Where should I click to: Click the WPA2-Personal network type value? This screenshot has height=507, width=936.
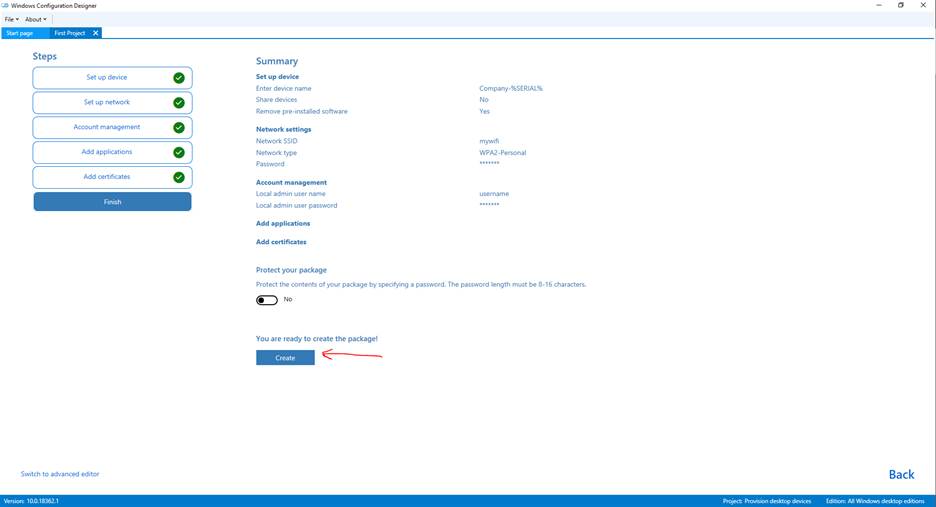(x=503, y=153)
